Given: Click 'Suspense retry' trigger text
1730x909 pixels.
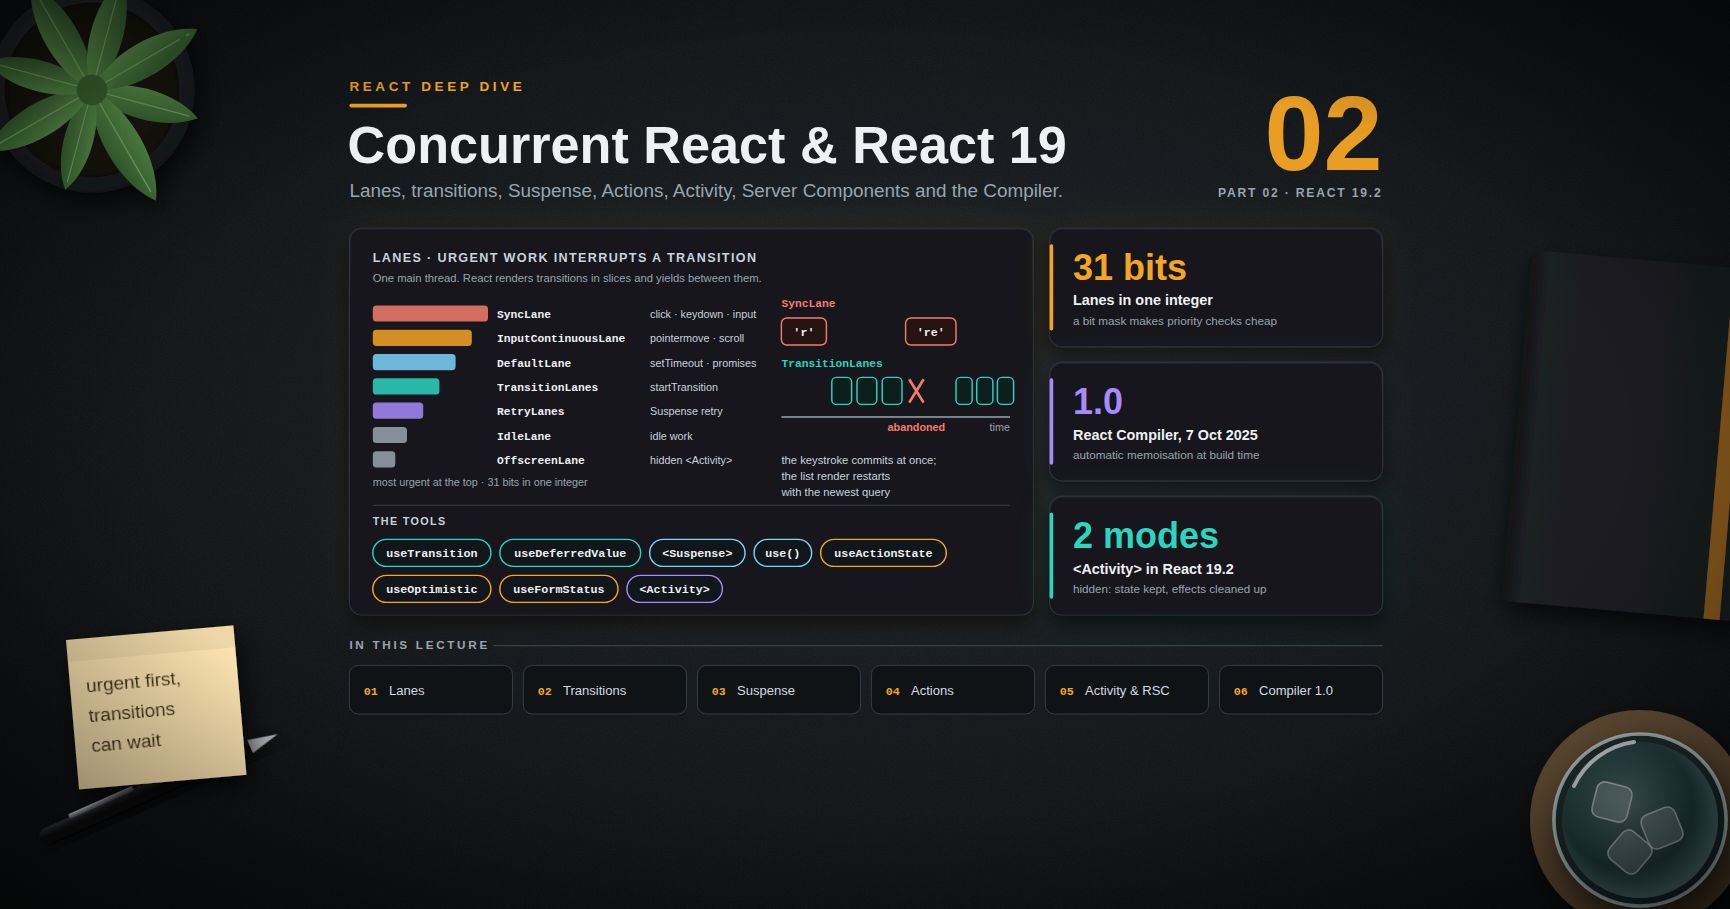Looking at the screenshot, I should pyautogui.click(x=686, y=411).
